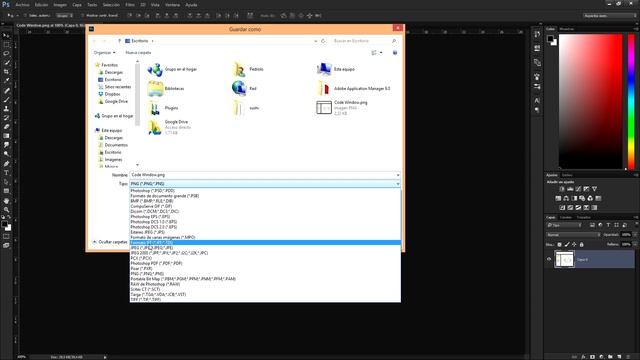The height and width of the screenshot is (360, 640).
Task: Click the lock all layer icon
Action: coord(582,244)
